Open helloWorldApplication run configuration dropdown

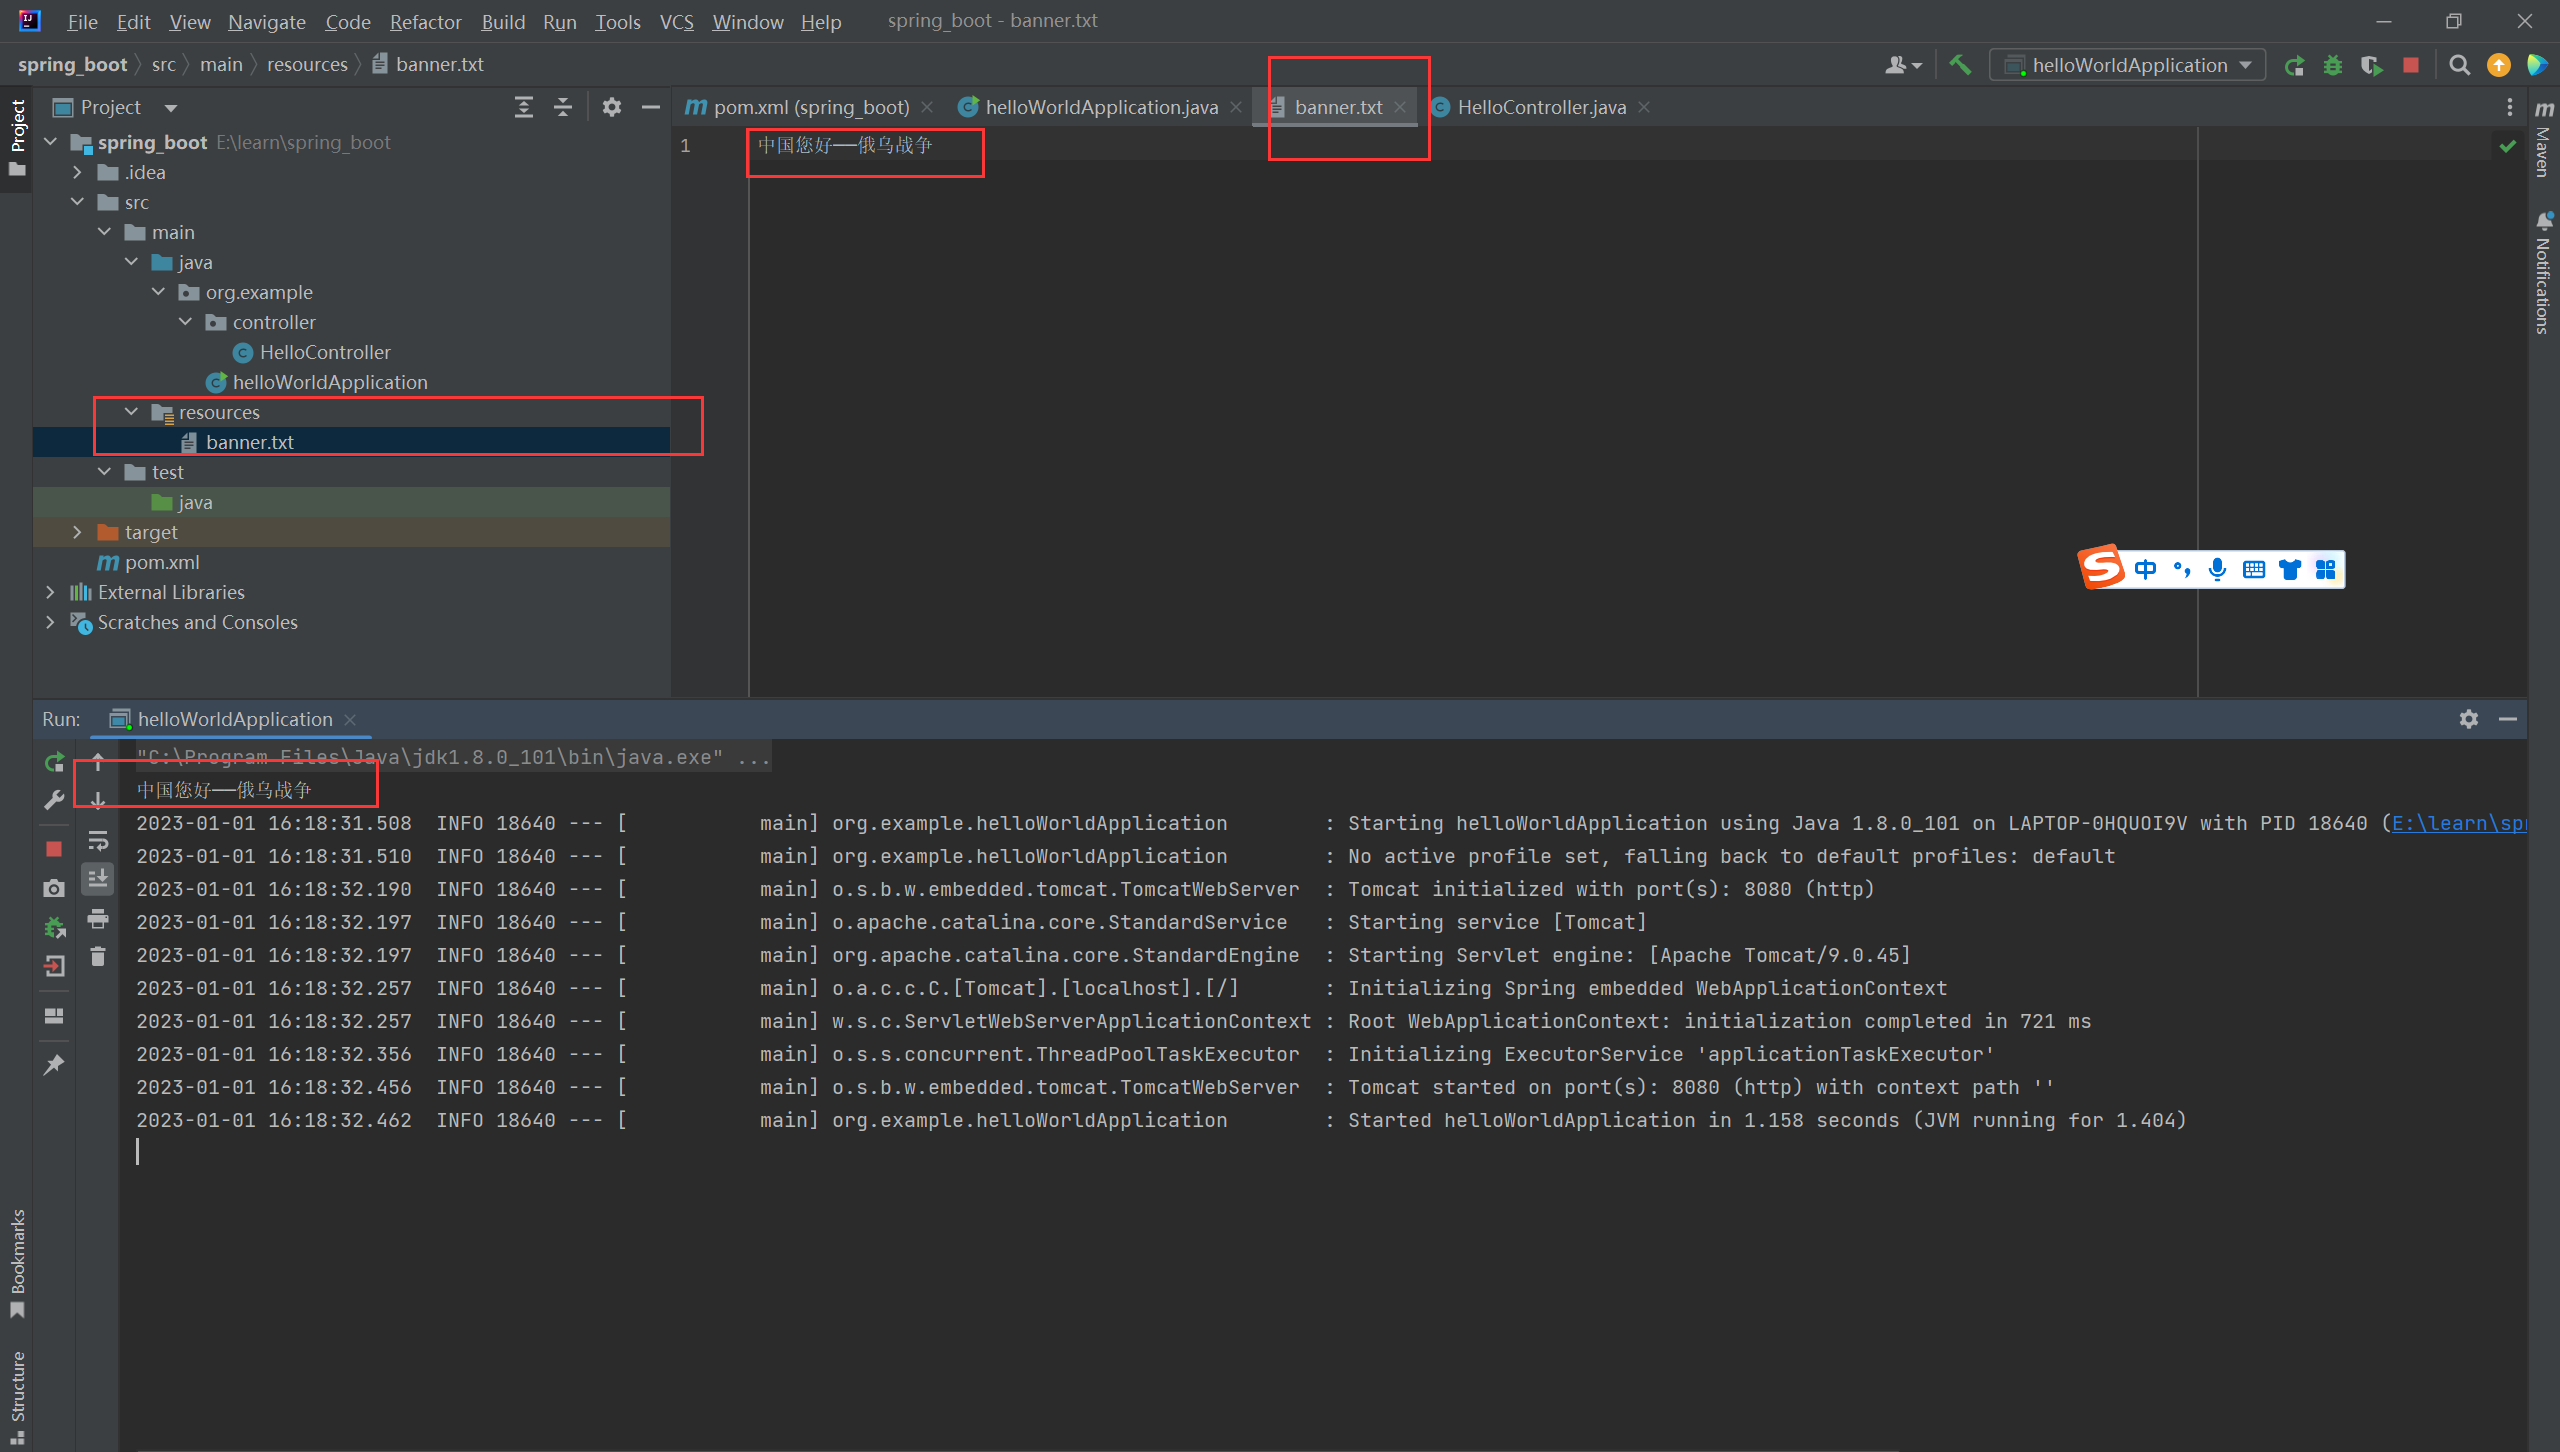point(2129,66)
